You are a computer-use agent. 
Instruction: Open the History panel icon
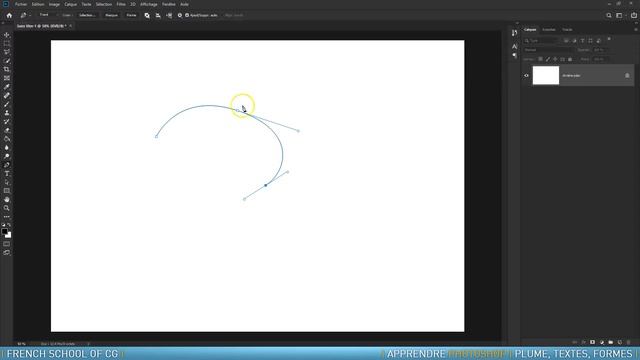point(514,33)
